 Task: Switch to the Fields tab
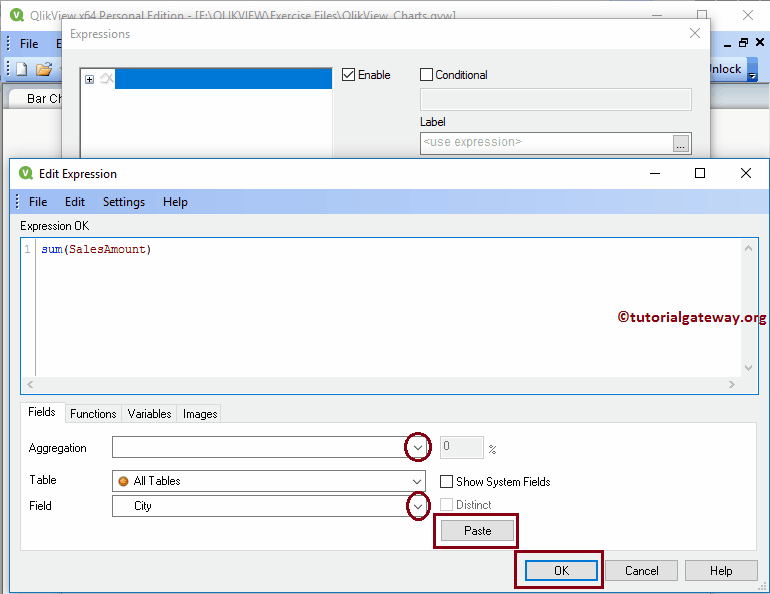coord(42,412)
